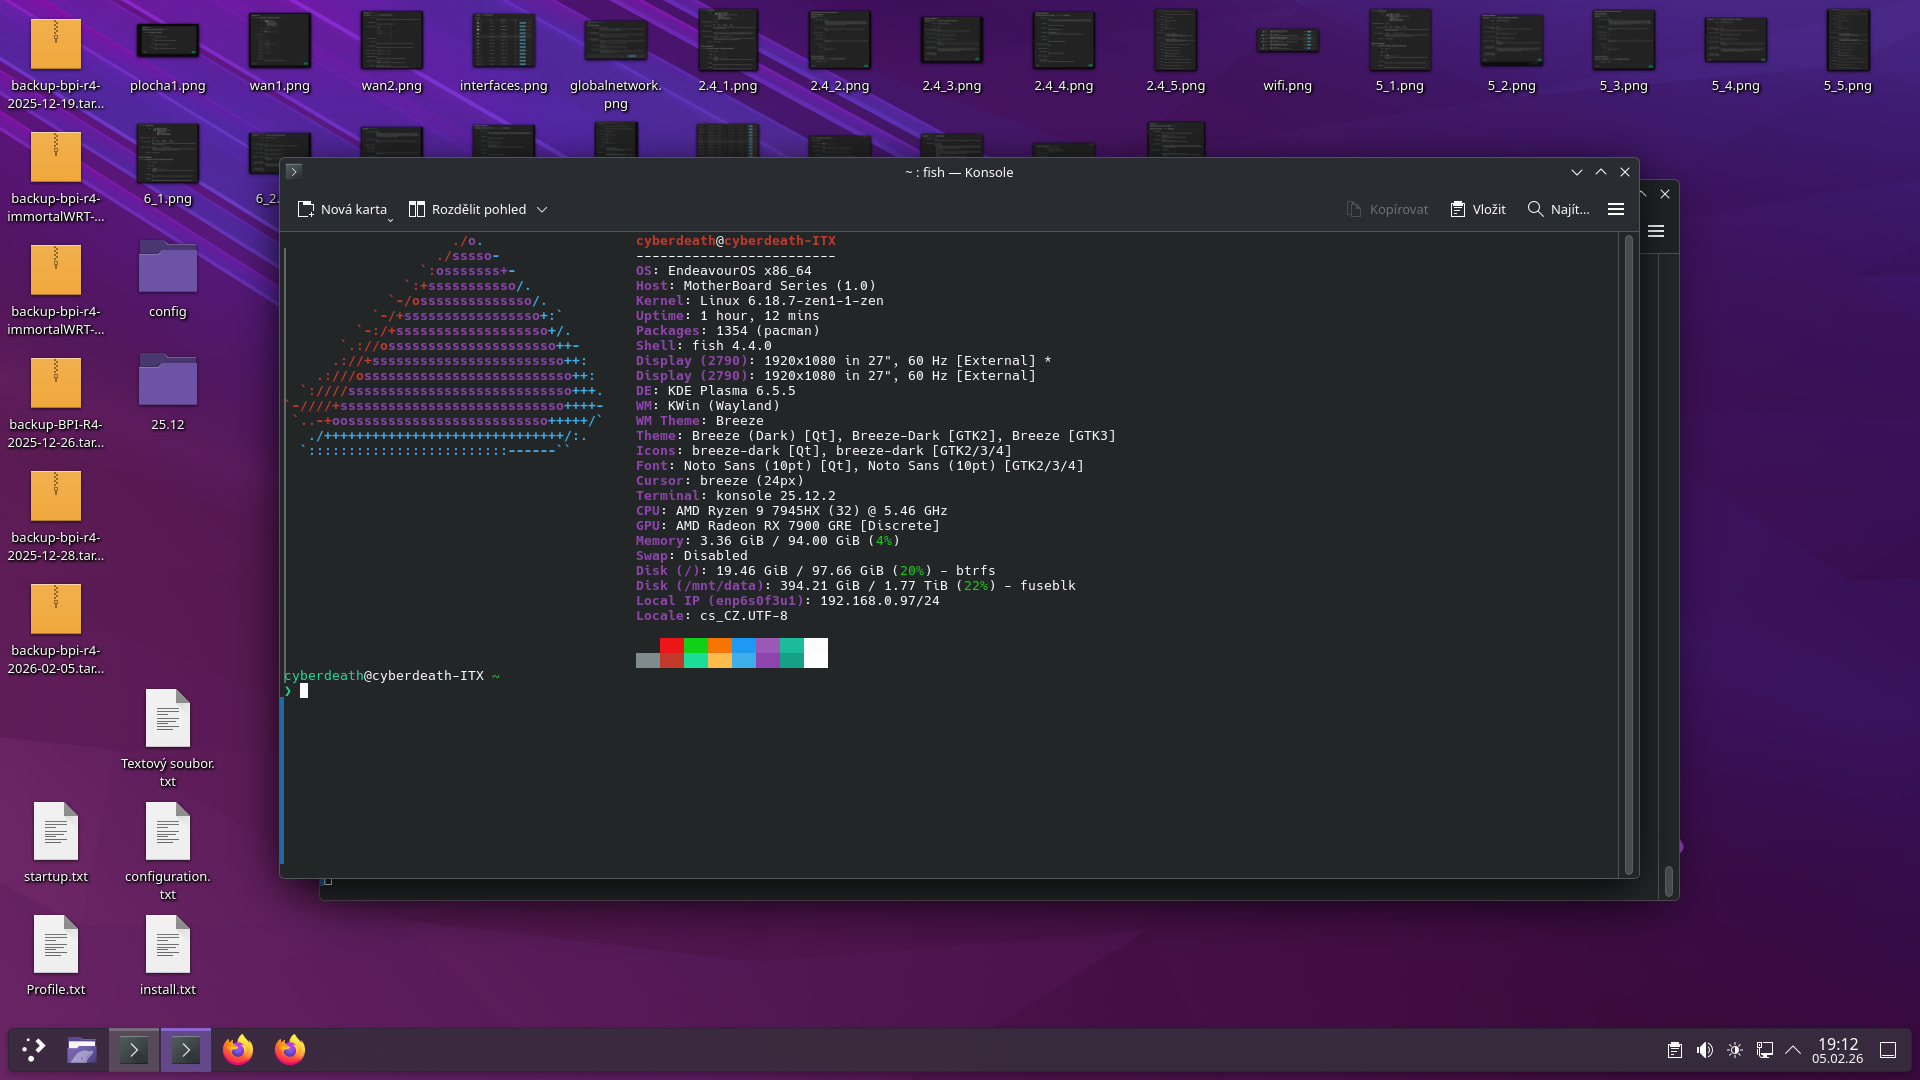Click the Show Desktop button at the panel edge
The image size is (1920, 1080).
(x=1888, y=1050)
